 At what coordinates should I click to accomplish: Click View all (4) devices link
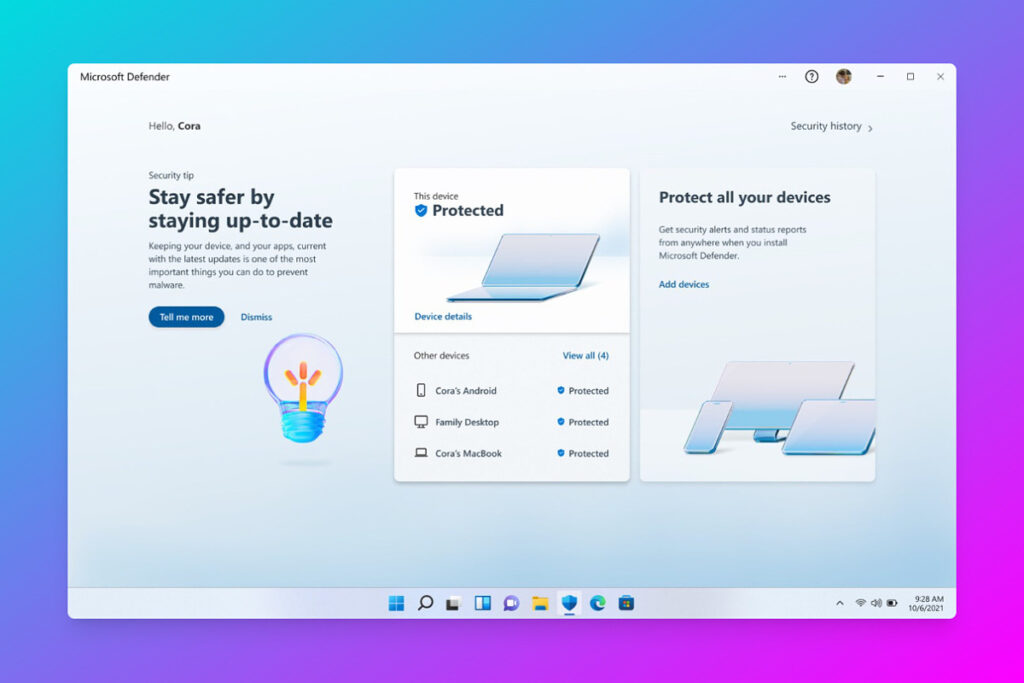(586, 355)
